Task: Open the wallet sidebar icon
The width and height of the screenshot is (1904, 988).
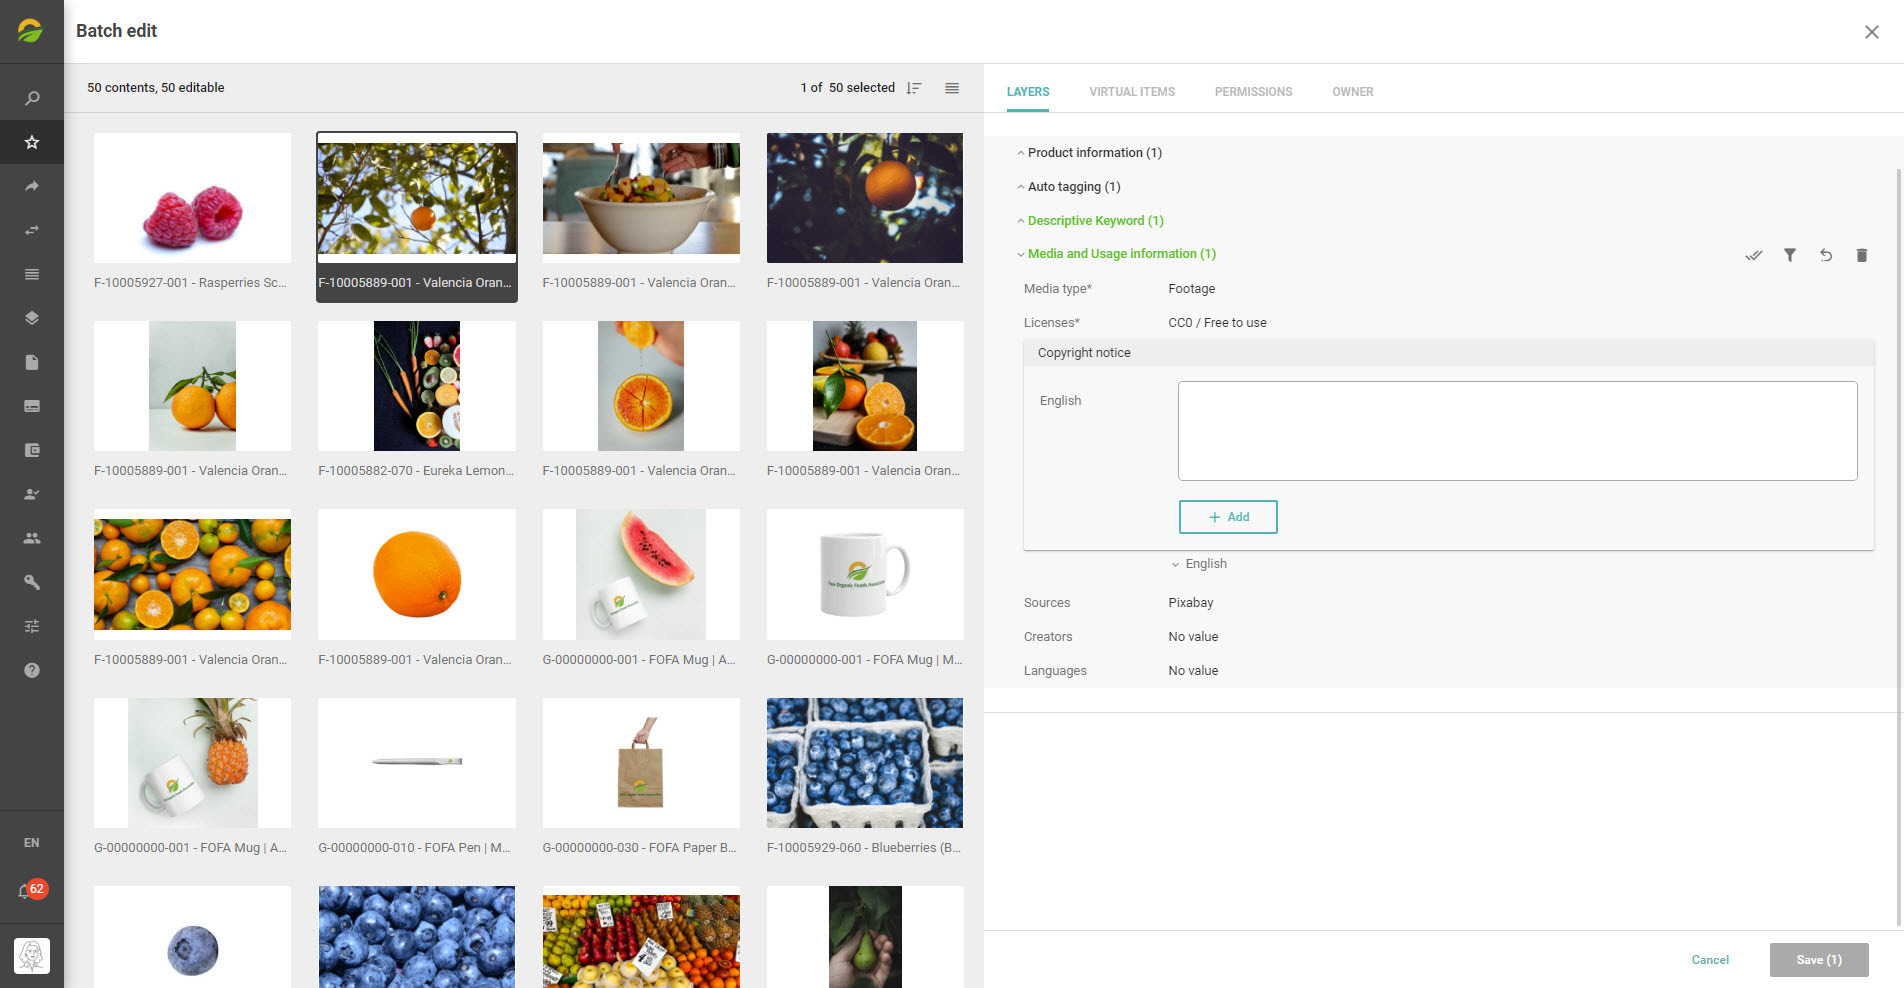Action: coord(32,450)
